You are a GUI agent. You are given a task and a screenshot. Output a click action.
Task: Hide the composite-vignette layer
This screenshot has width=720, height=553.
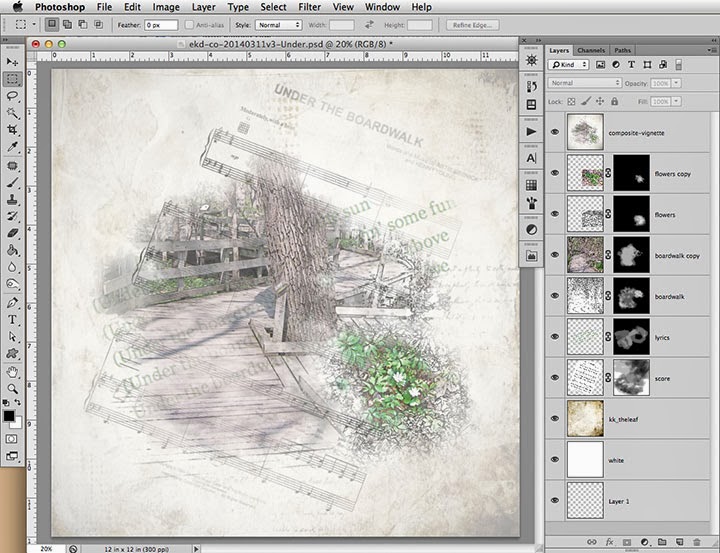click(555, 132)
